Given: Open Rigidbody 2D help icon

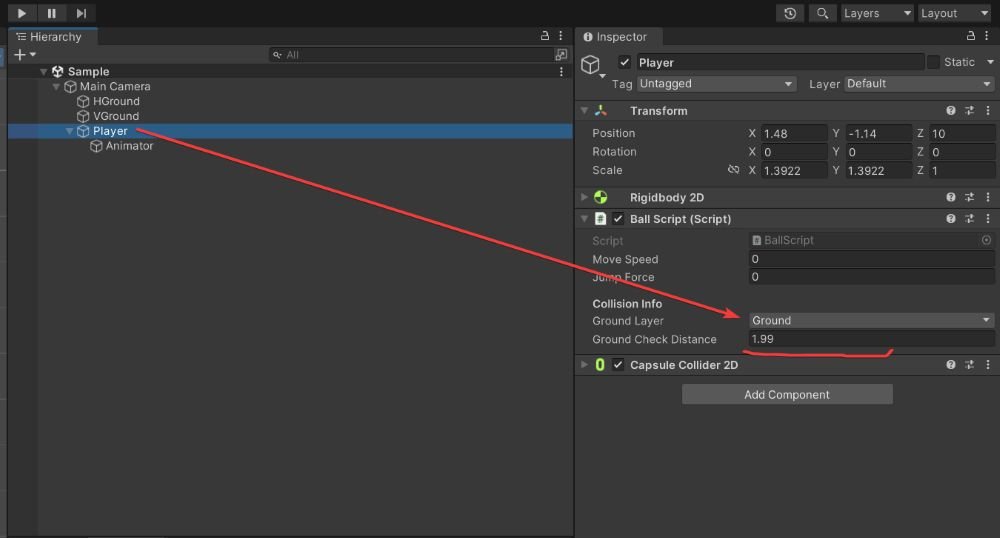Looking at the screenshot, I should point(951,197).
